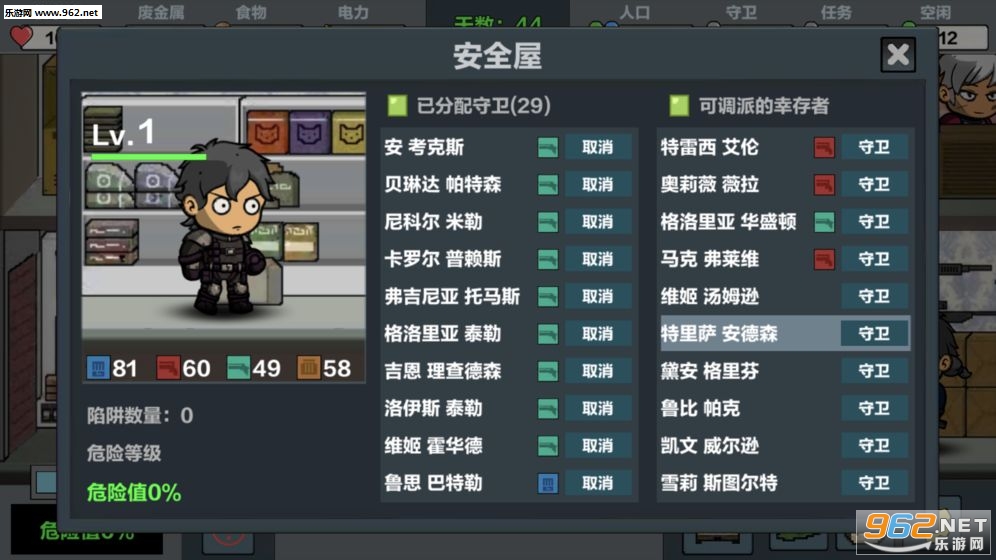Click the blue weapon icon next to 鲁思 巴特勒
The height and width of the screenshot is (560, 996).
point(548,483)
